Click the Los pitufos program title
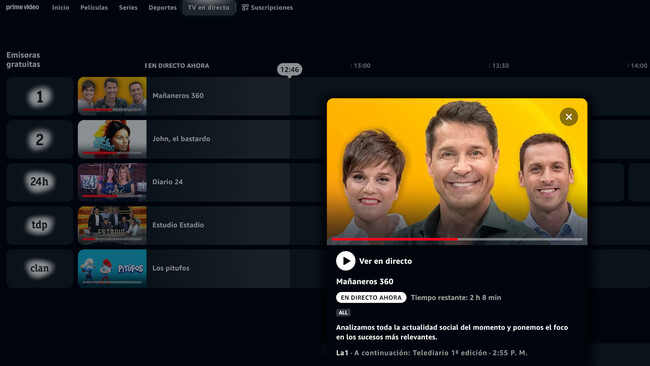650x366 pixels. tap(171, 268)
